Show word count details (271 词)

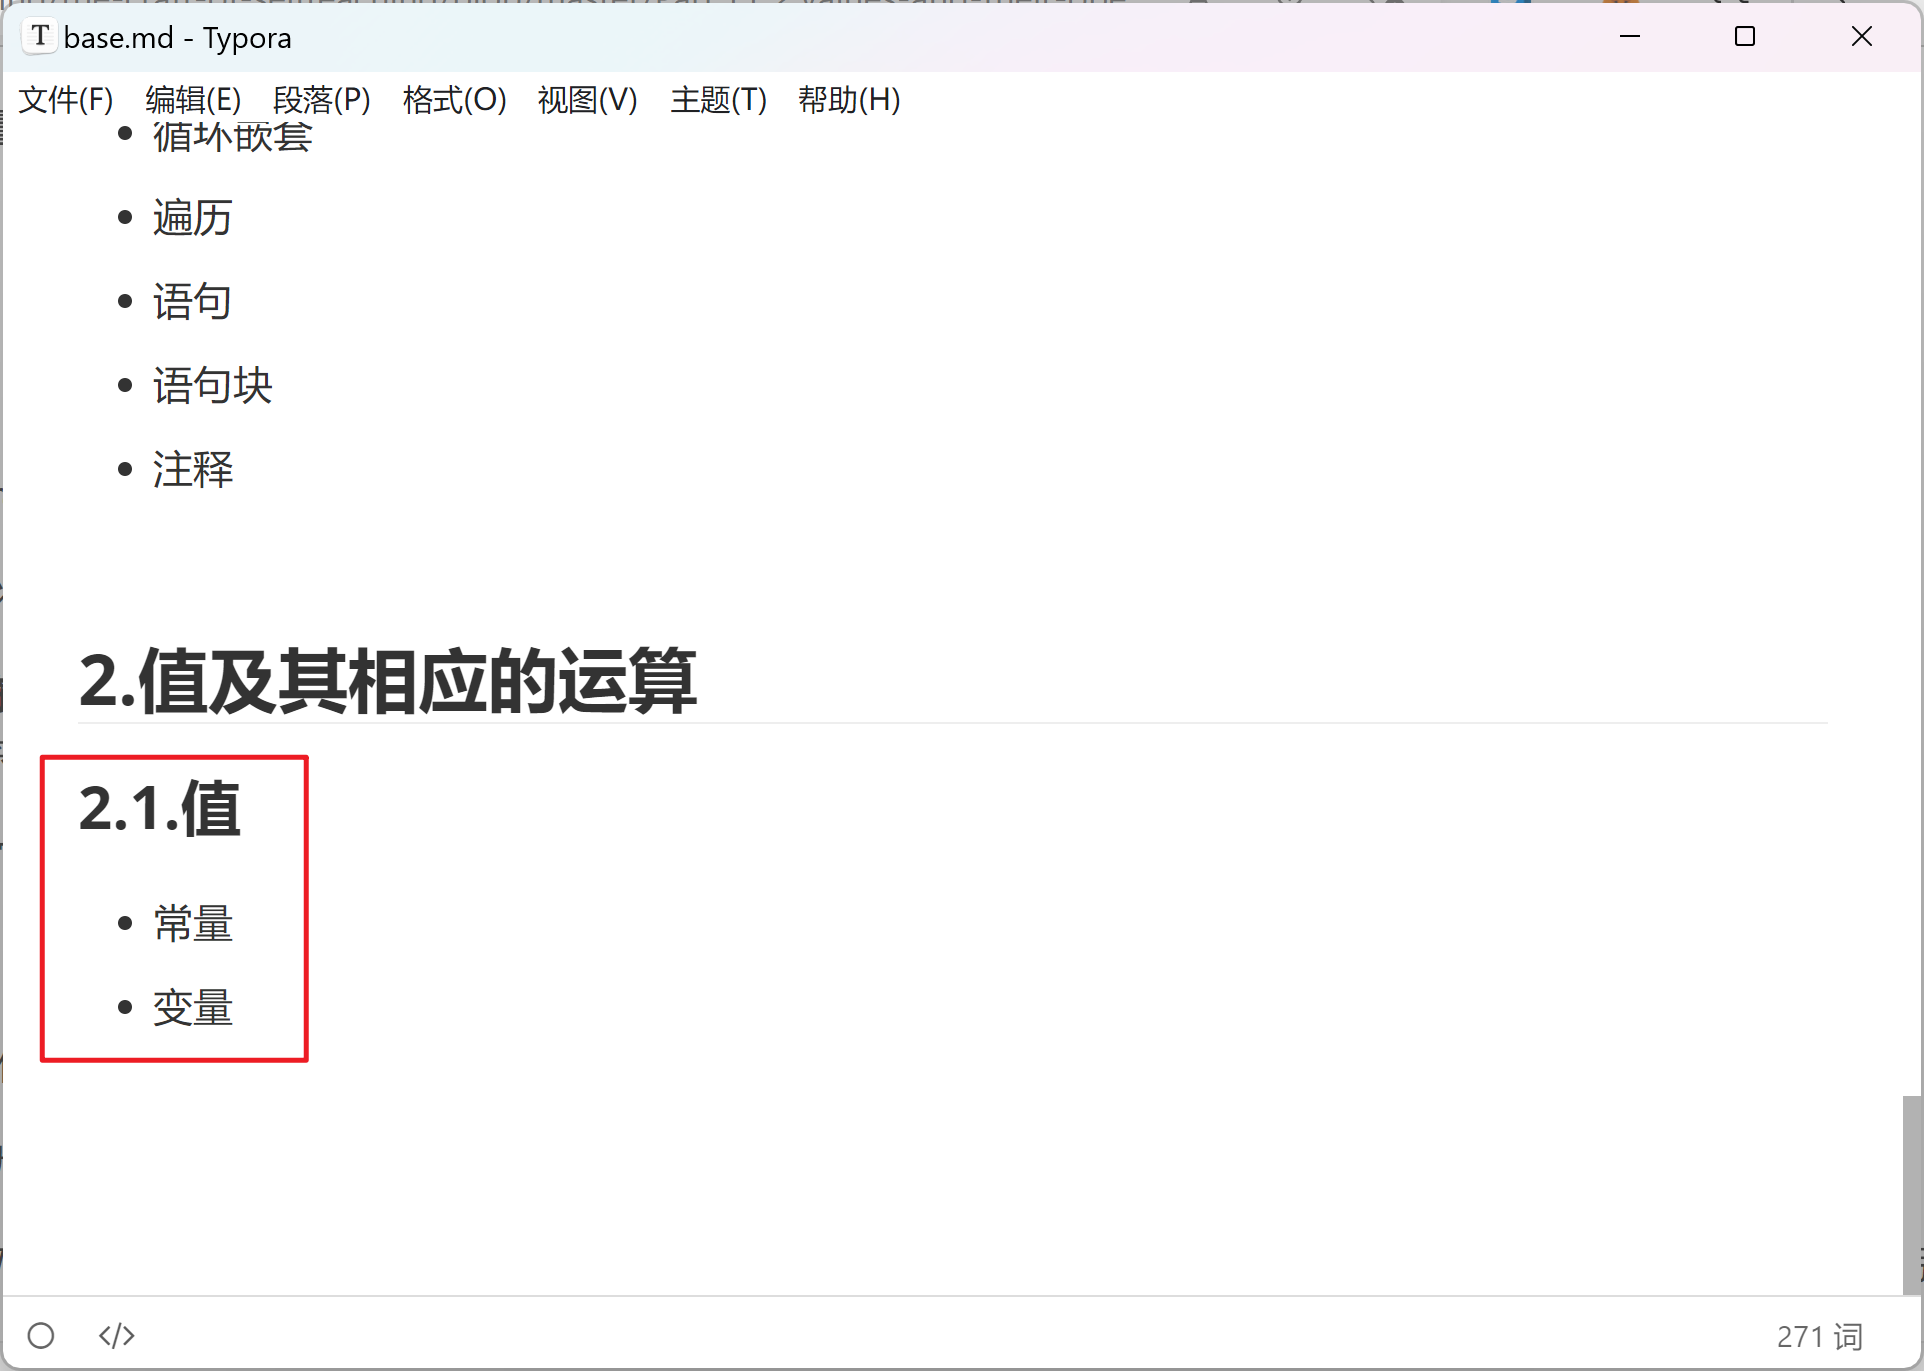point(1819,1336)
